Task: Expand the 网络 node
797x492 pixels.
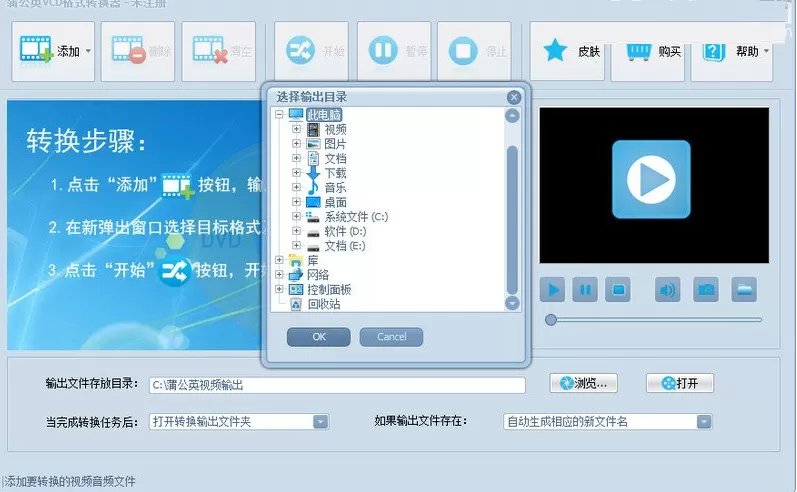Action: click(x=279, y=274)
